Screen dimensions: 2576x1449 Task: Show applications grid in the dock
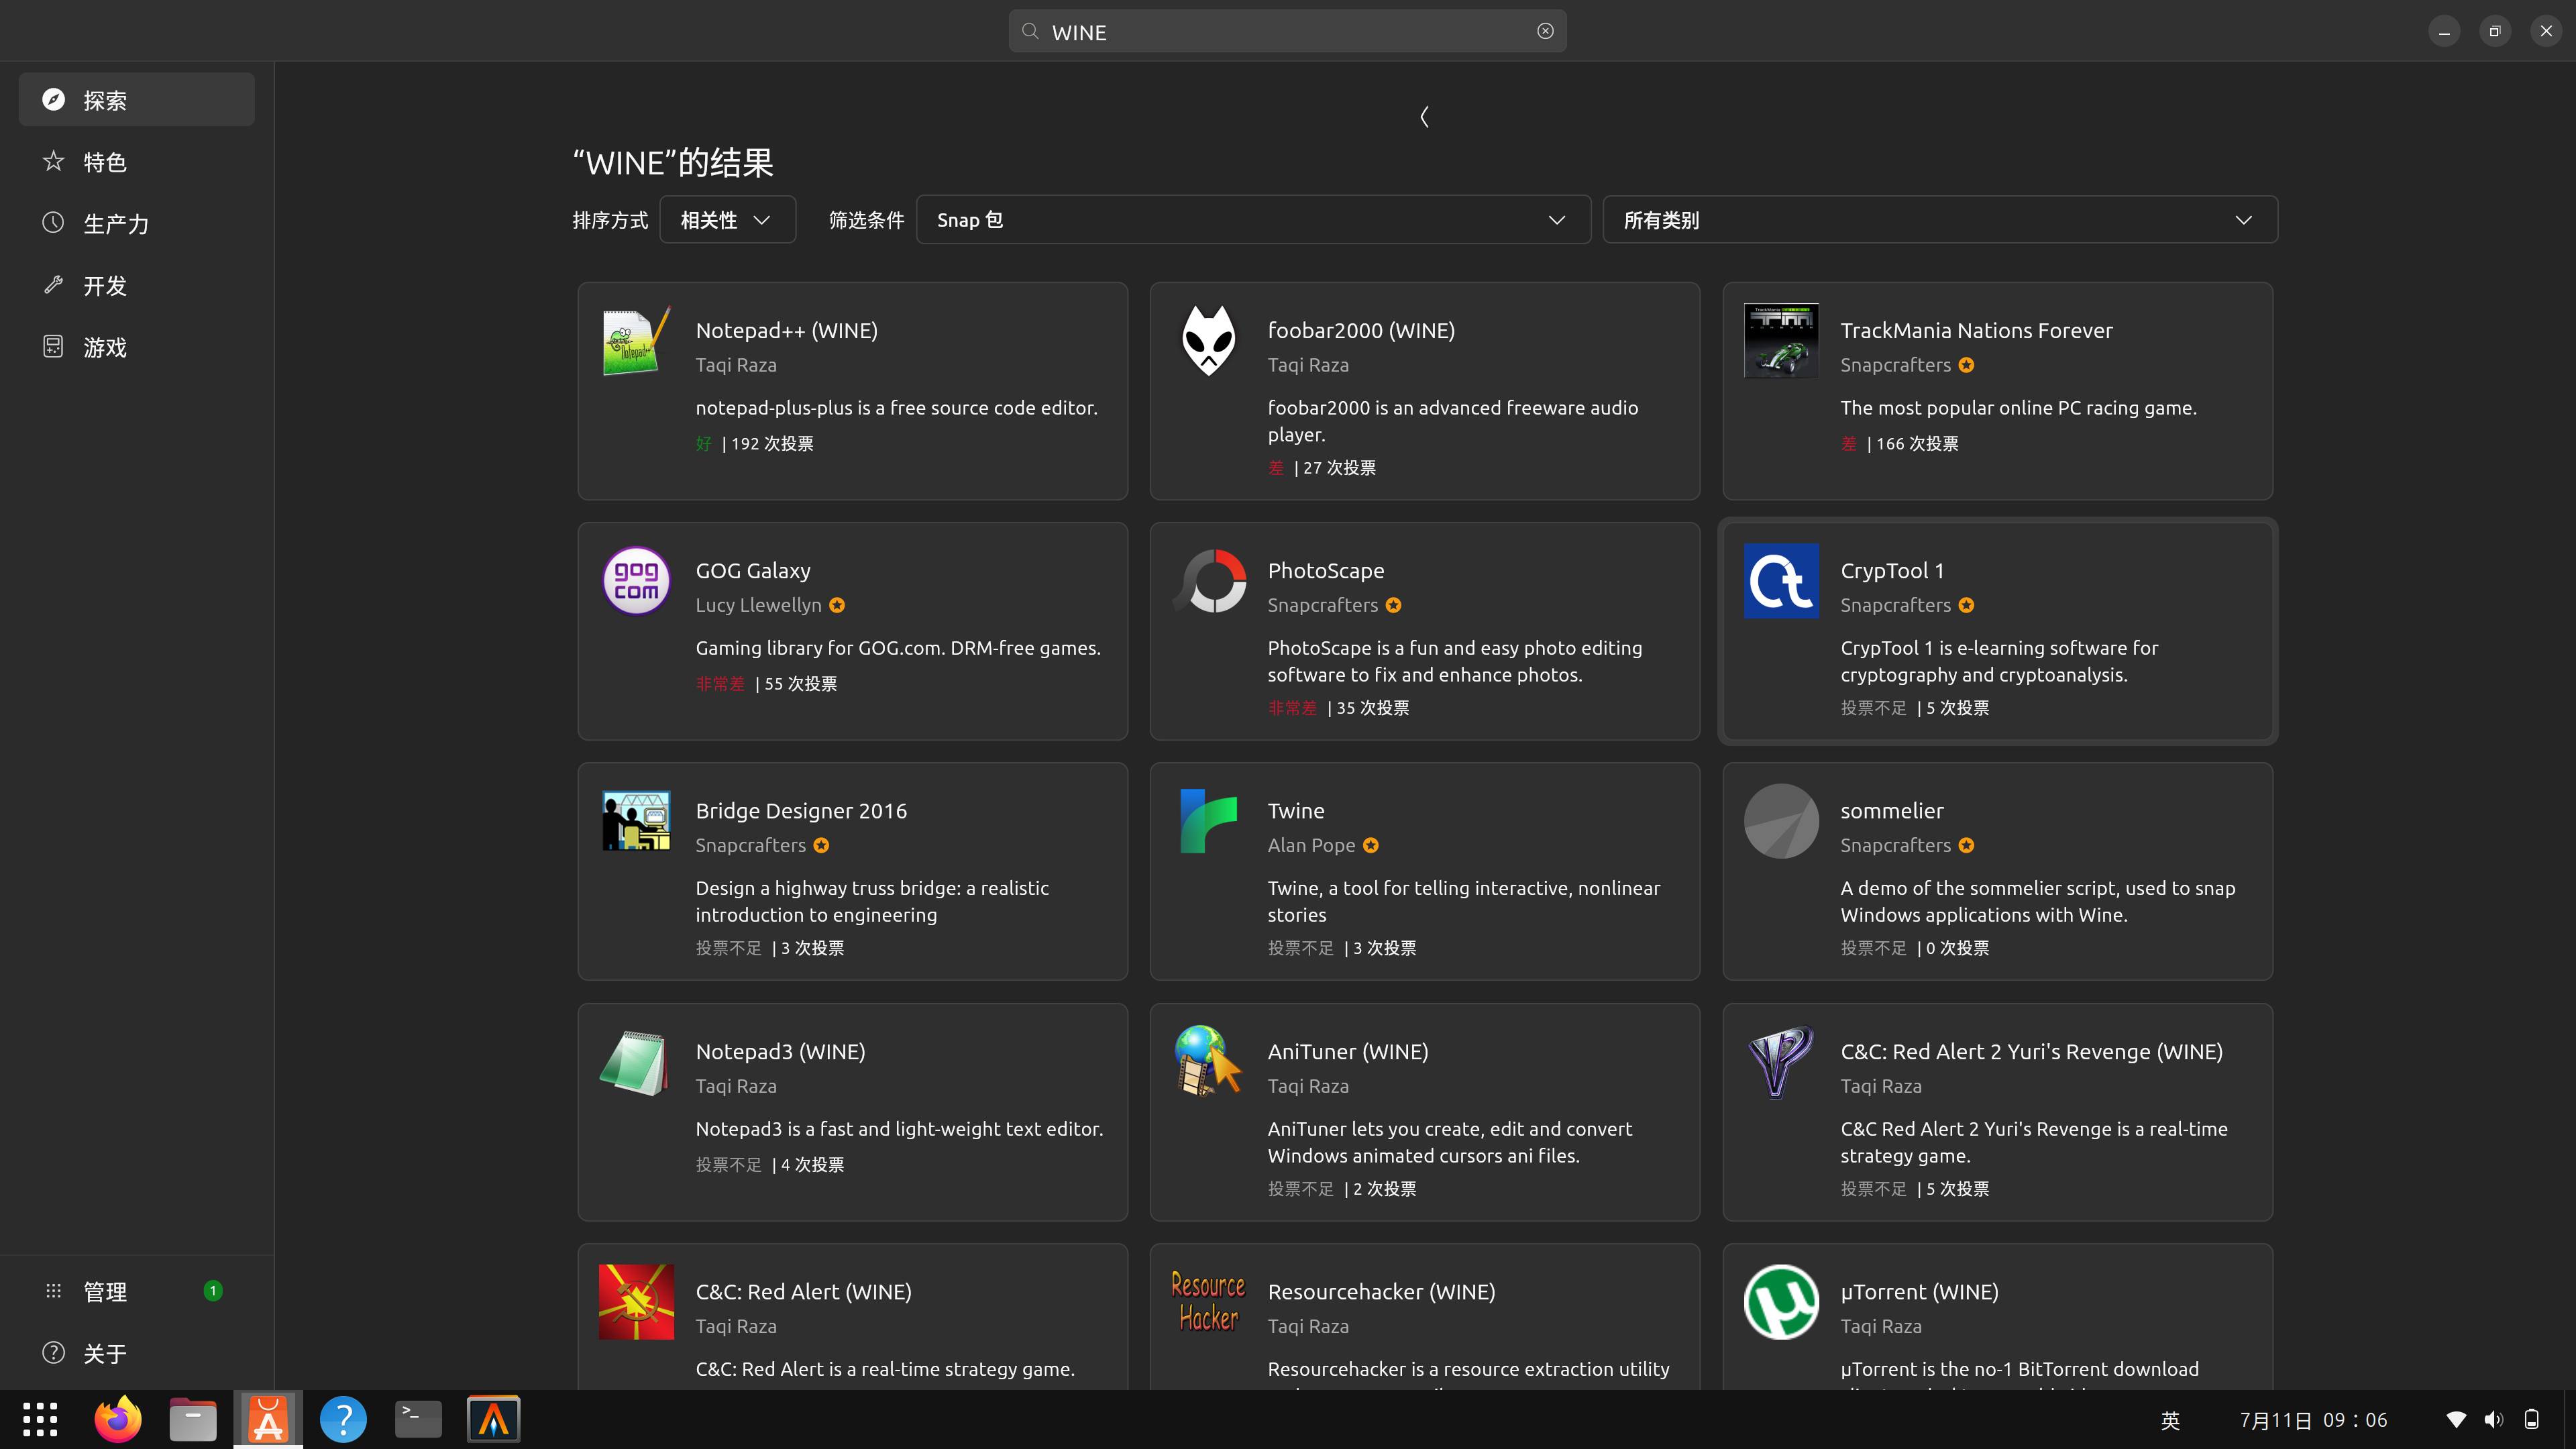pyautogui.click(x=40, y=1419)
